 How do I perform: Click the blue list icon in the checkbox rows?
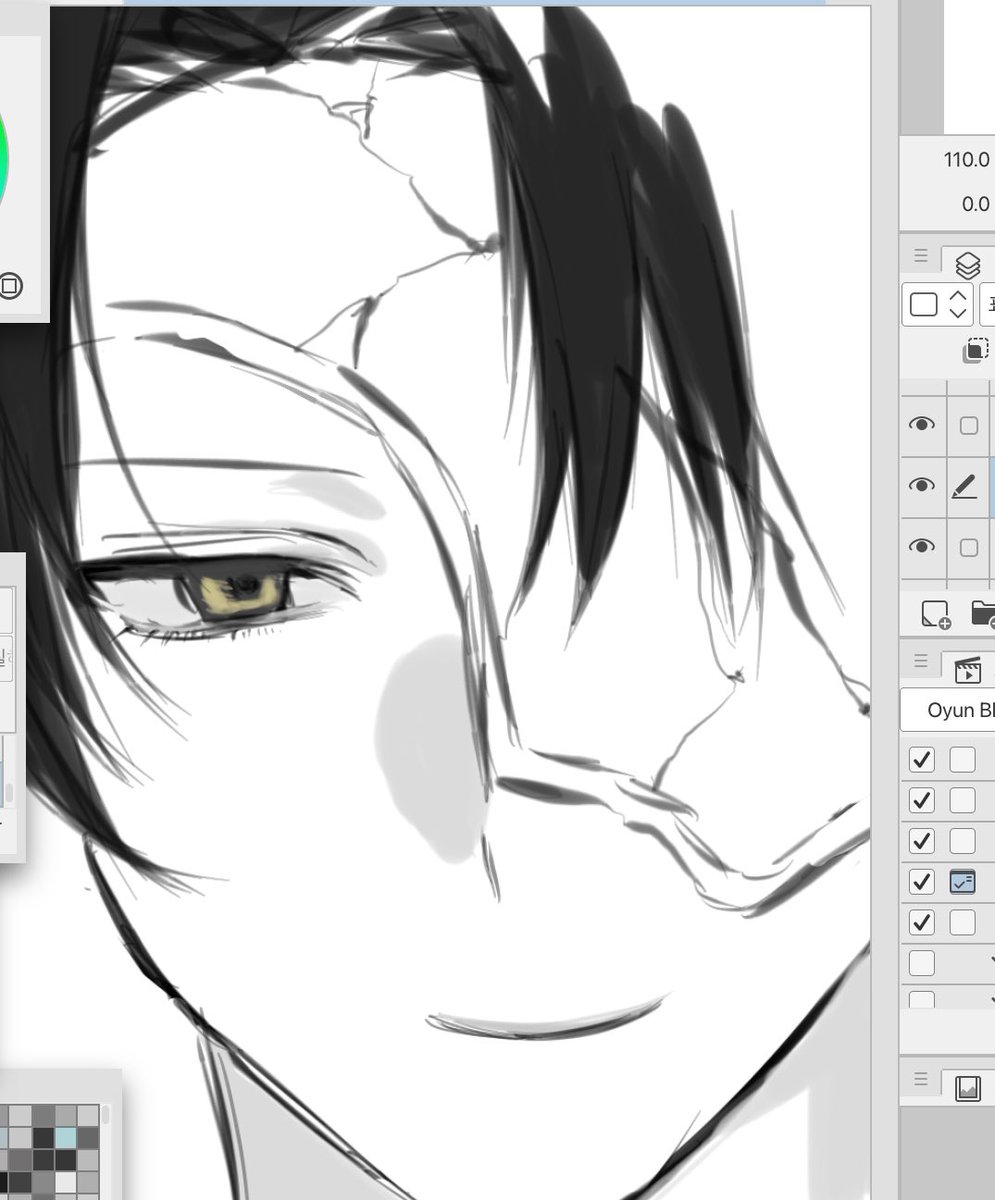coord(962,882)
